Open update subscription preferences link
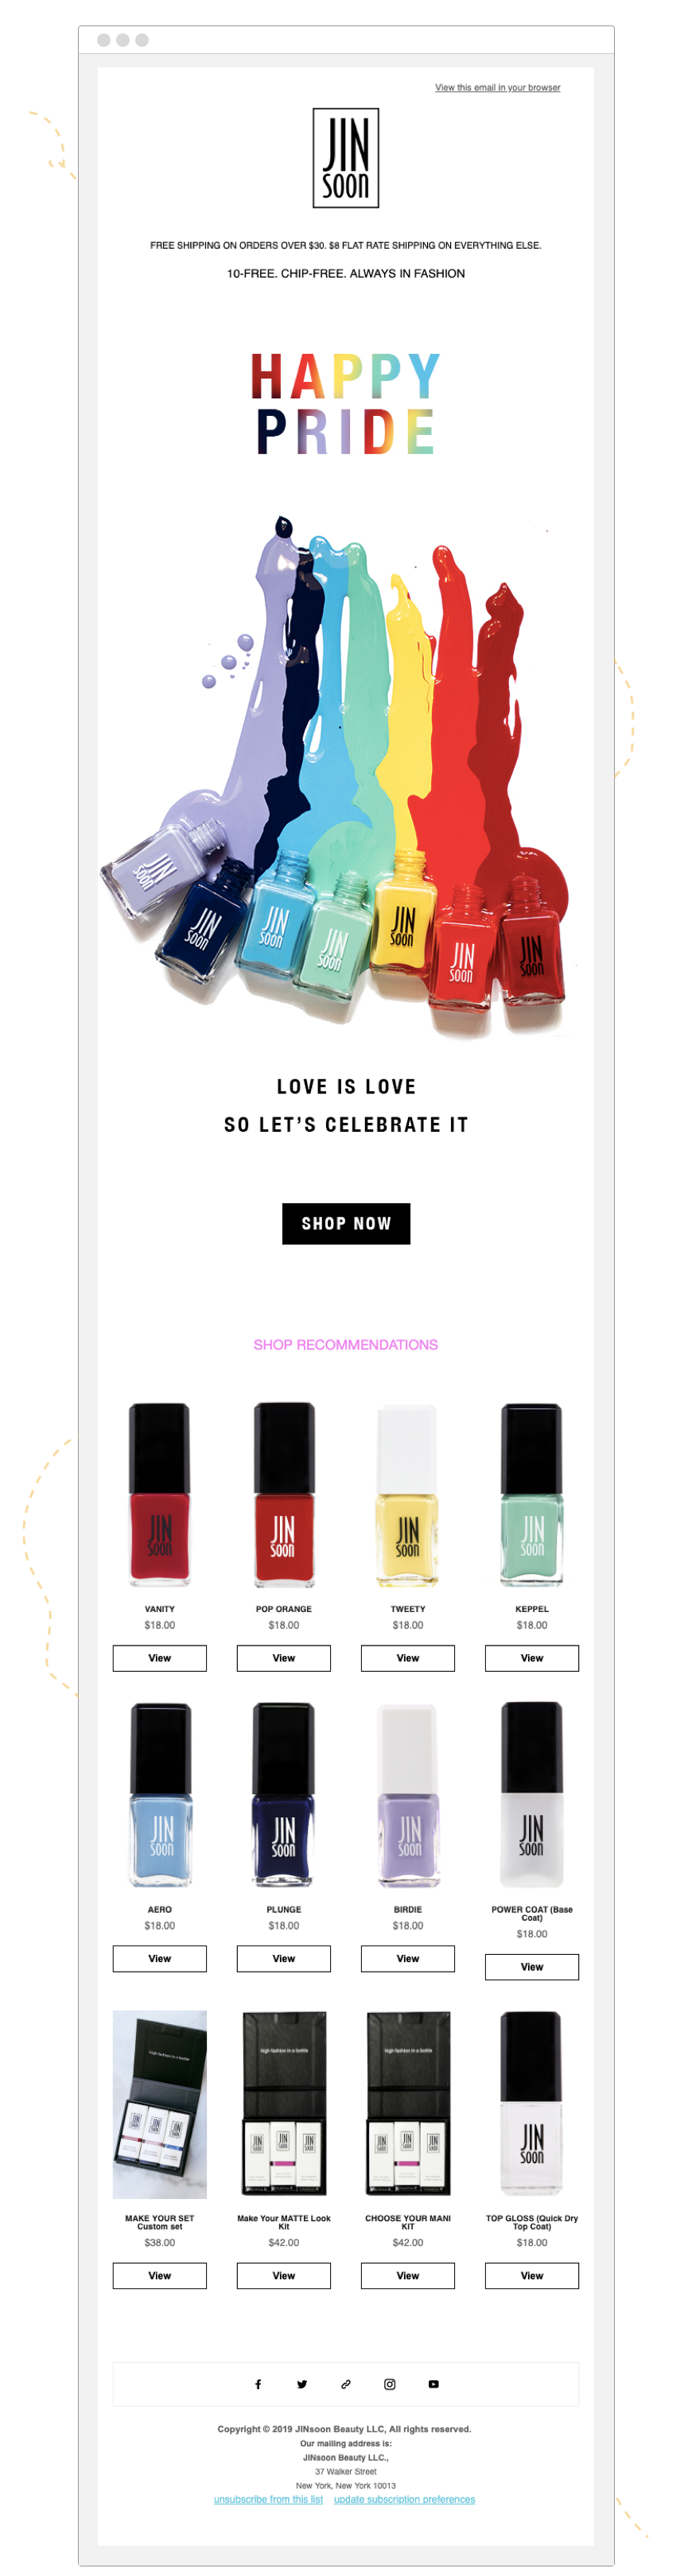Image resolution: width=692 pixels, height=2576 pixels. [x=404, y=2499]
